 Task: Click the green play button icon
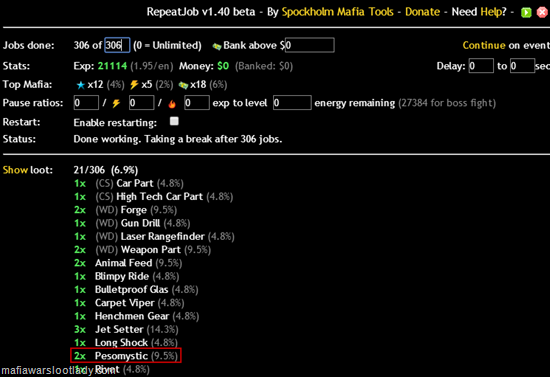(526, 13)
